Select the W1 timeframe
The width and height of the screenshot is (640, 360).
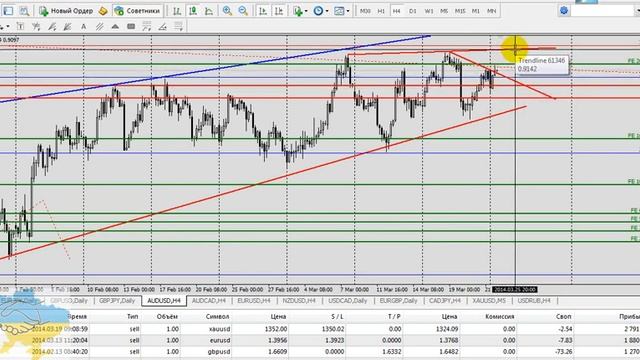pyautogui.click(x=429, y=11)
